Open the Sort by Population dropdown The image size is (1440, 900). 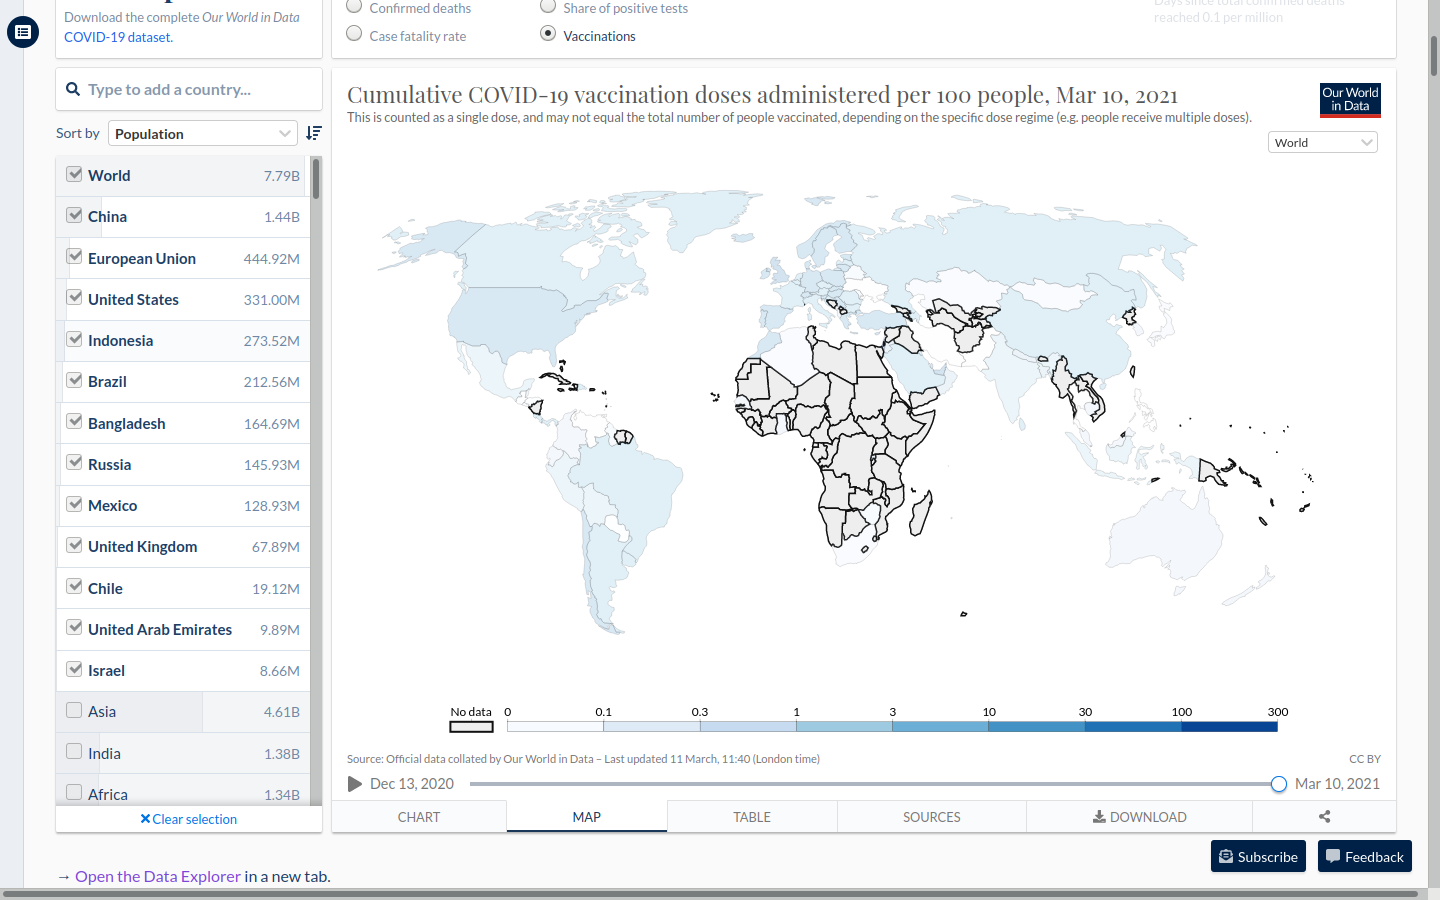(x=202, y=133)
